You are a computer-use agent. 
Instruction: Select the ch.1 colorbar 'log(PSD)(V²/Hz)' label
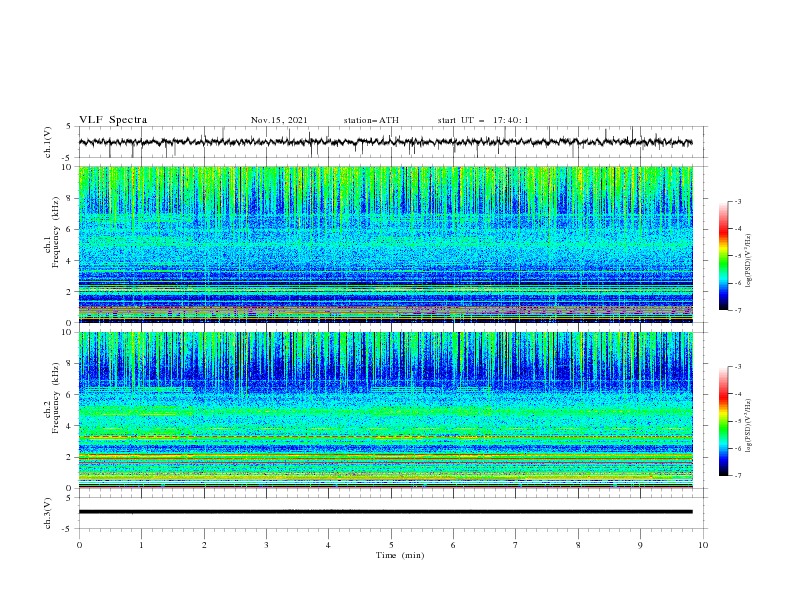tap(749, 261)
